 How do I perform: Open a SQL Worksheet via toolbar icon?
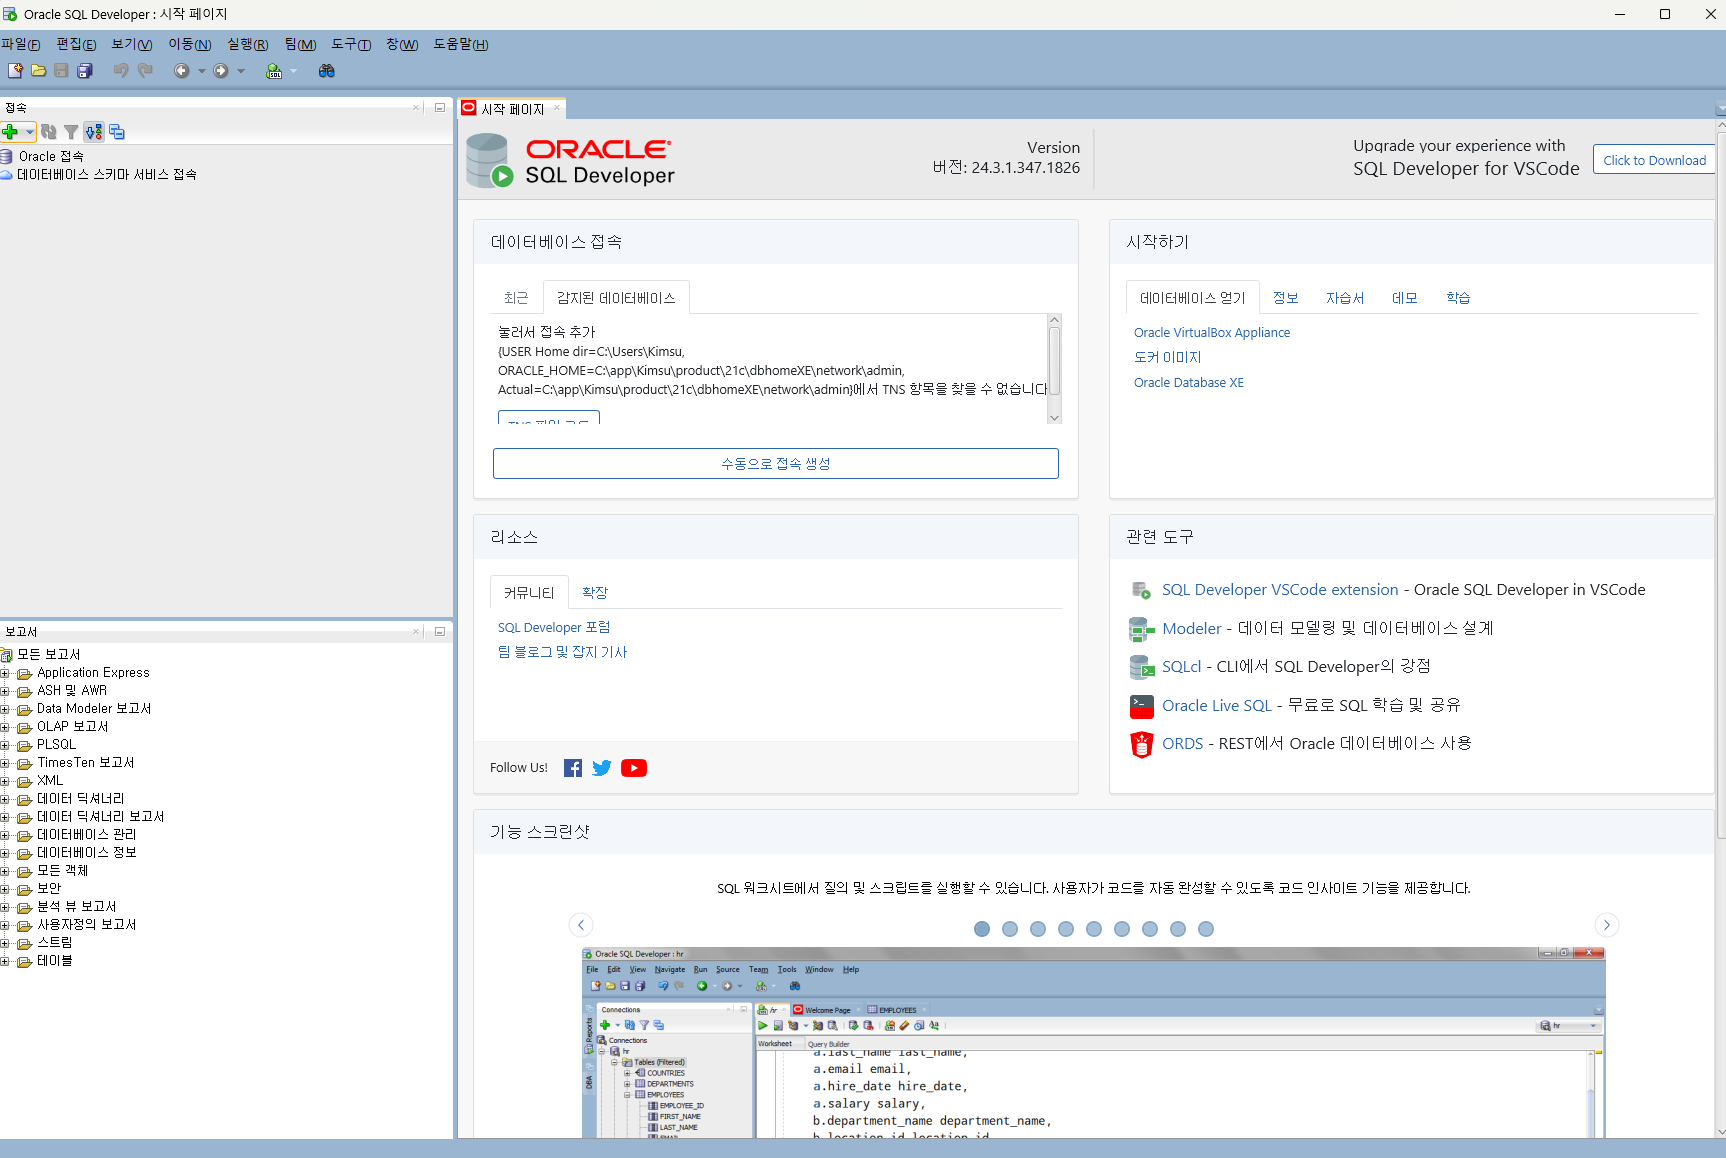pyautogui.click(x=274, y=71)
